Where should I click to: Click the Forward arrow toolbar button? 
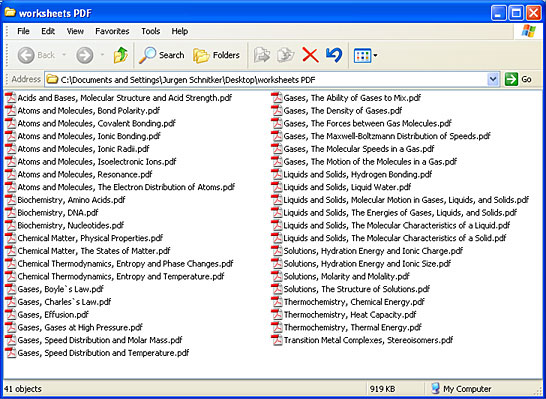coord(85,55)
